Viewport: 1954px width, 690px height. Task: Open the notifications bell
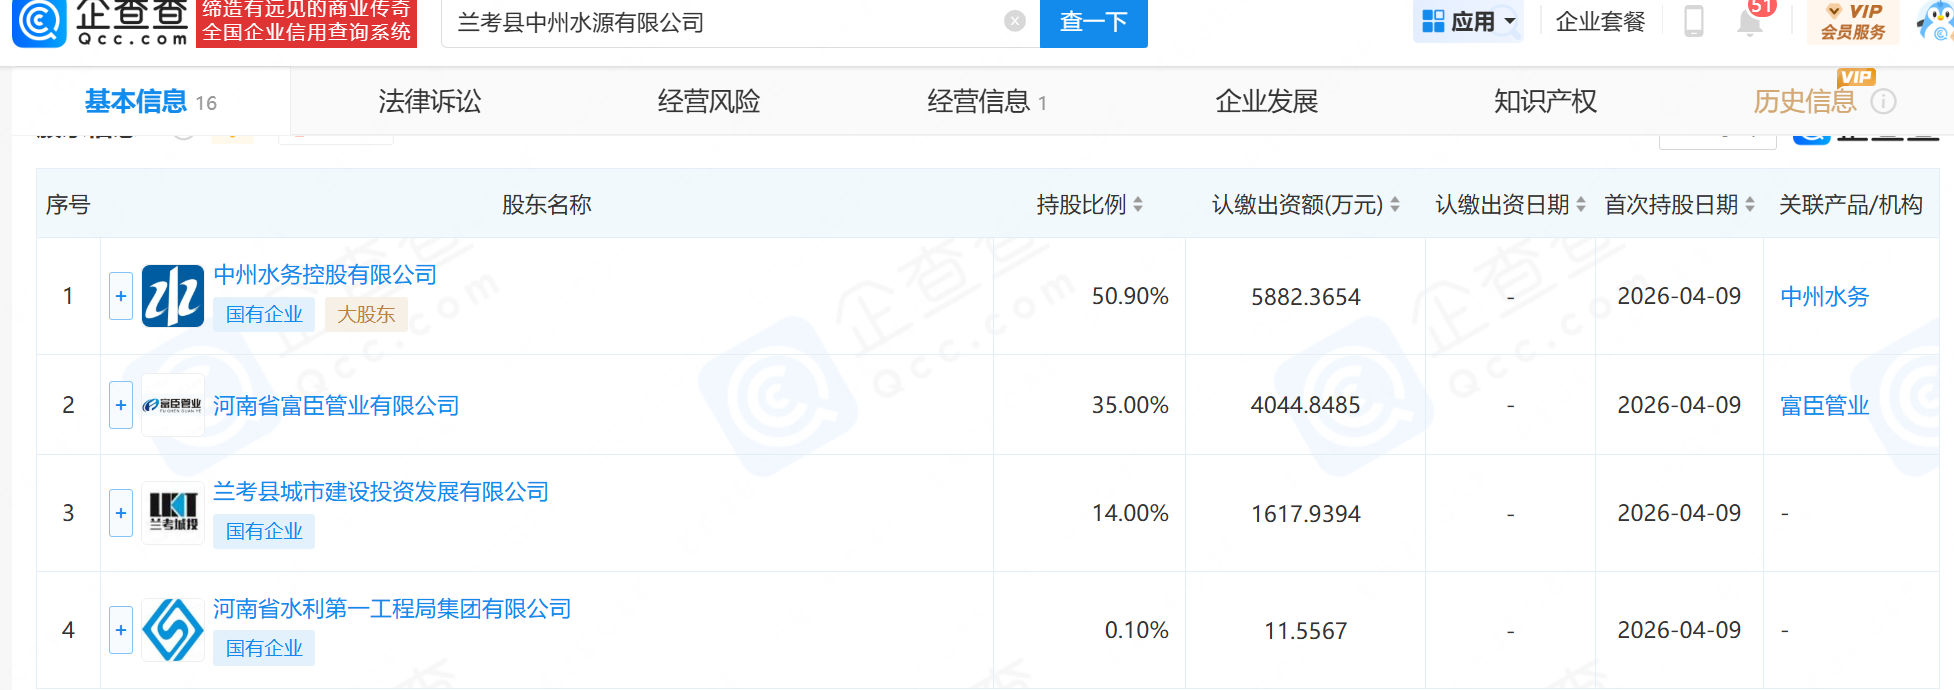point(1749,22)
